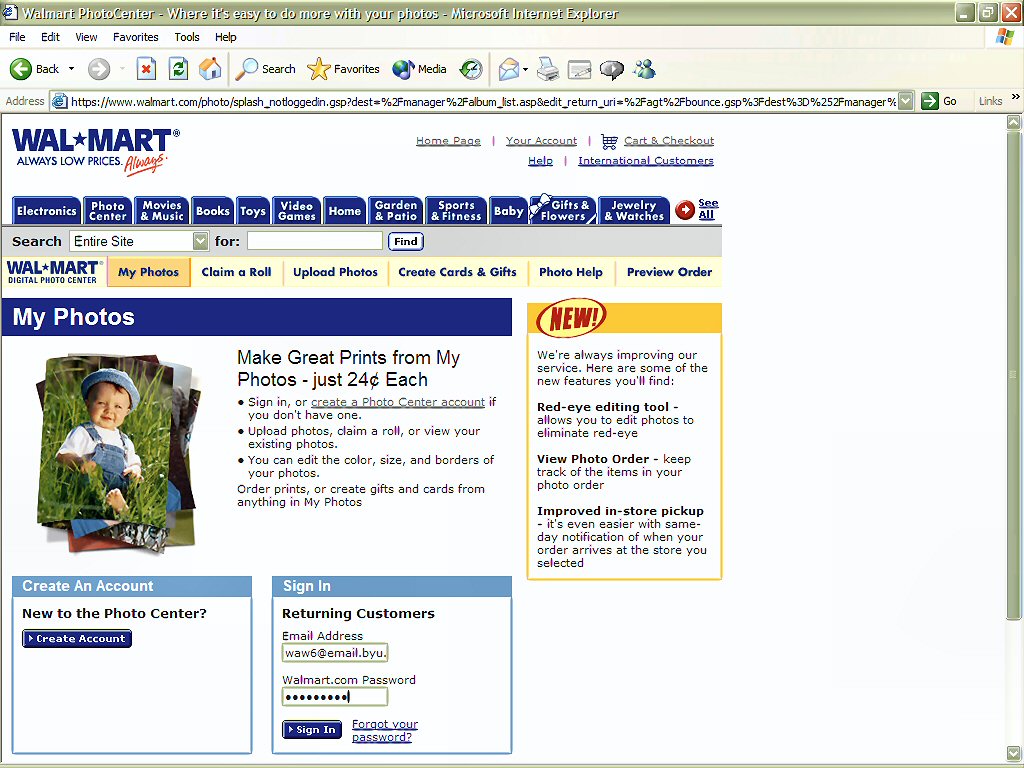The width and height of the screenshot is (1024, 768).
Task: Open the Help menu
Action: [226, 37]
